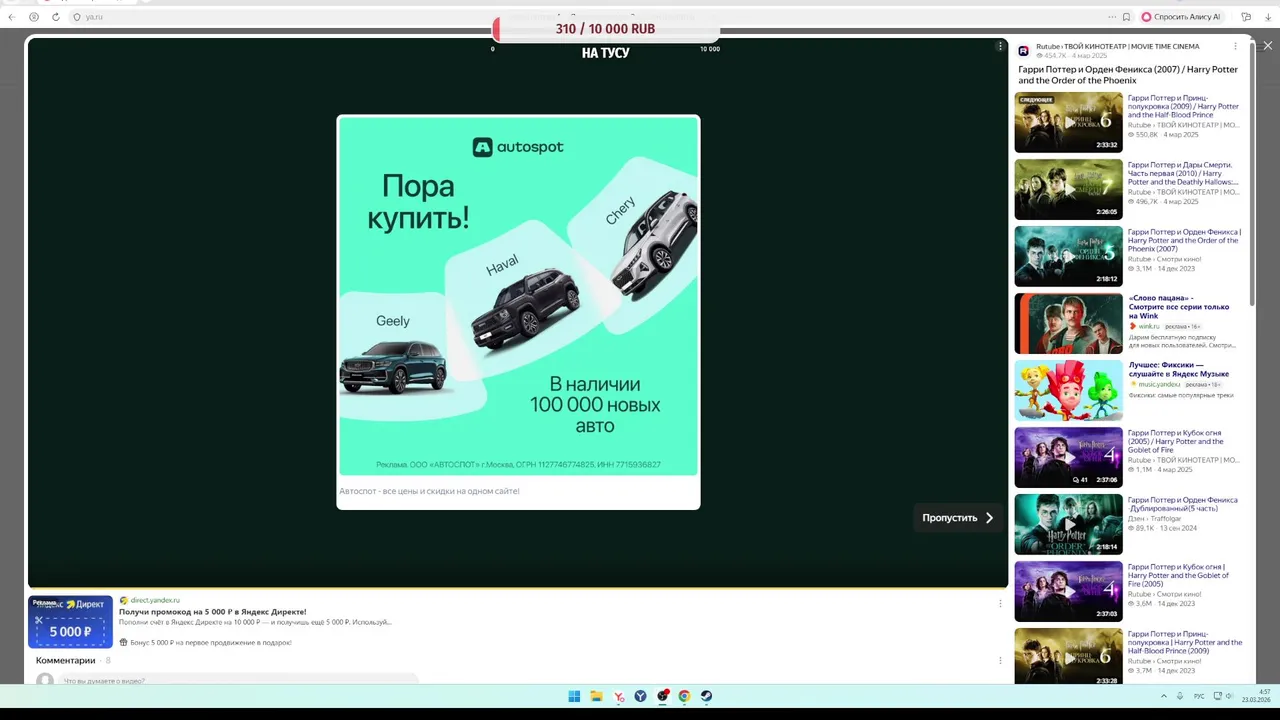Open the dark round Y taskbar icon
The width and height of the screenshot is (1280, 720).
[640, 696]
